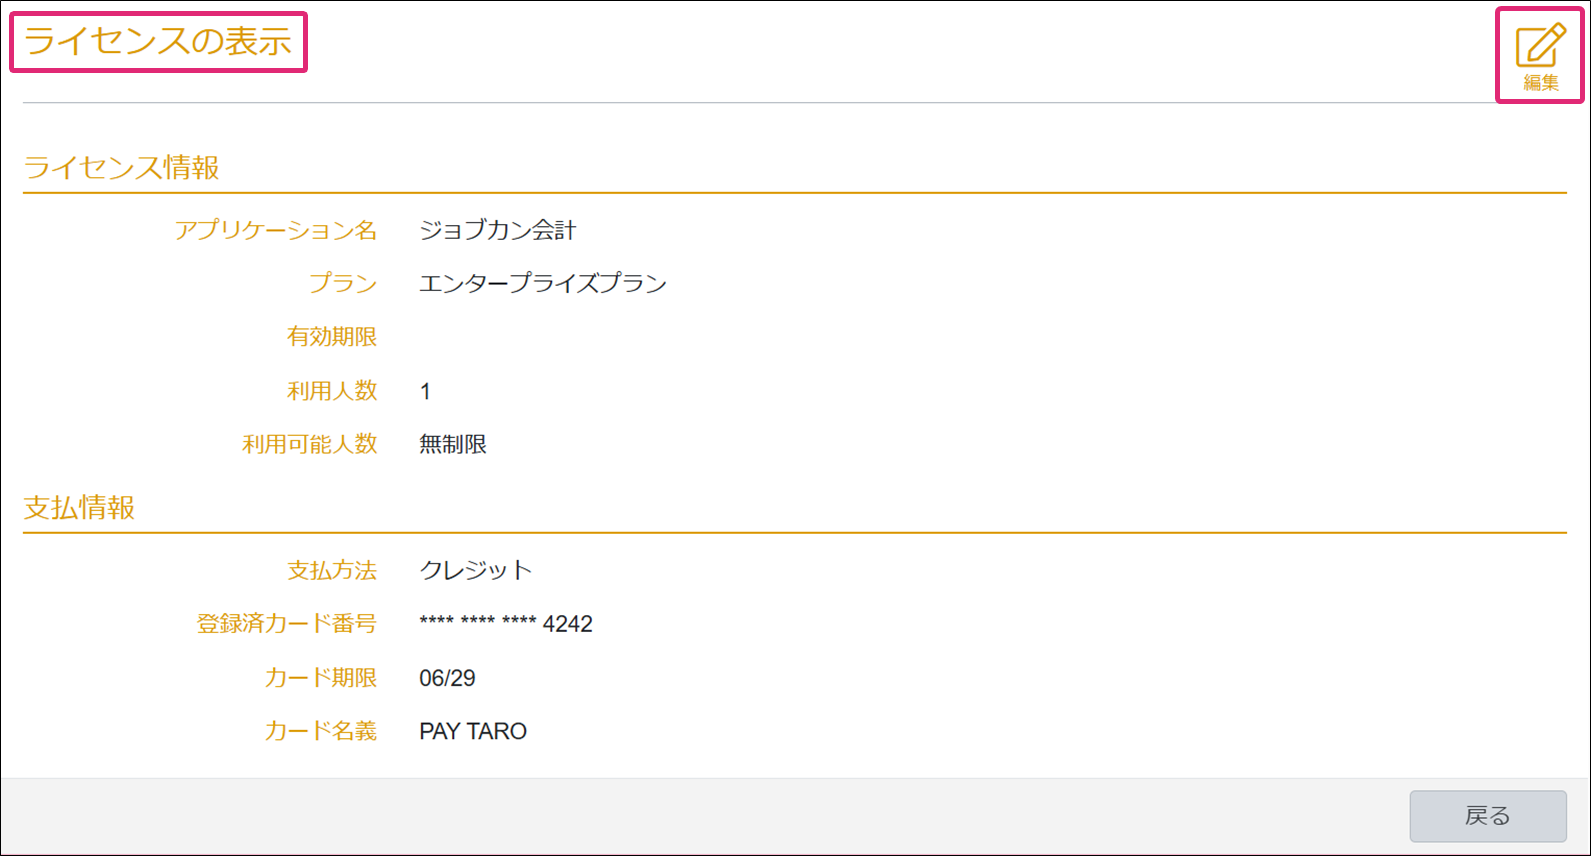The image size is (1591, 856).
Task: Select the 06/29 card expiry value
Action: 447,678
